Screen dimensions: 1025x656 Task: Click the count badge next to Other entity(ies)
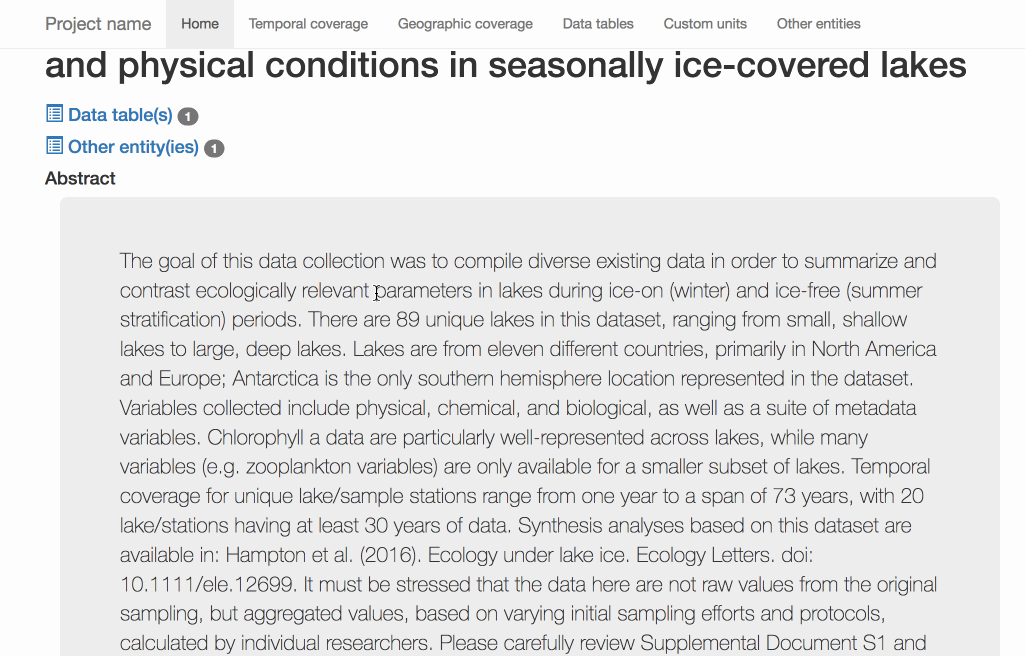pyautogui.click(x=214, y=149)
